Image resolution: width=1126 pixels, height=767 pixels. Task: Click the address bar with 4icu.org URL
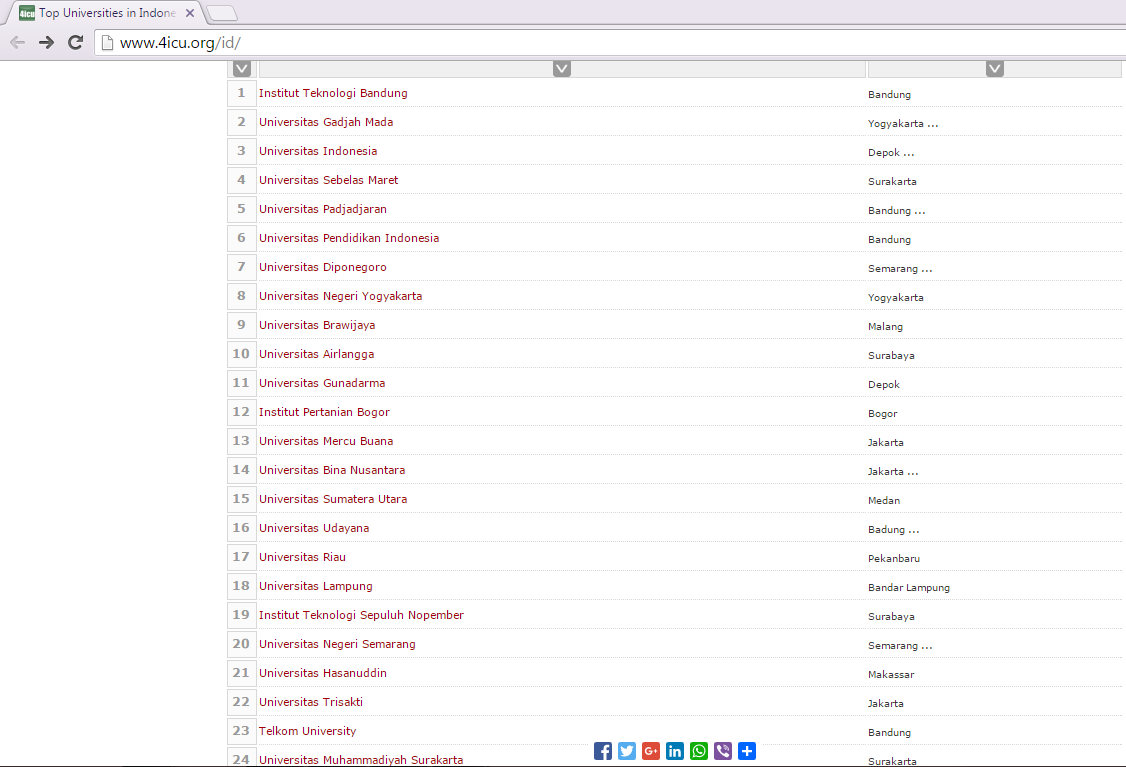[x=610, y=42]
